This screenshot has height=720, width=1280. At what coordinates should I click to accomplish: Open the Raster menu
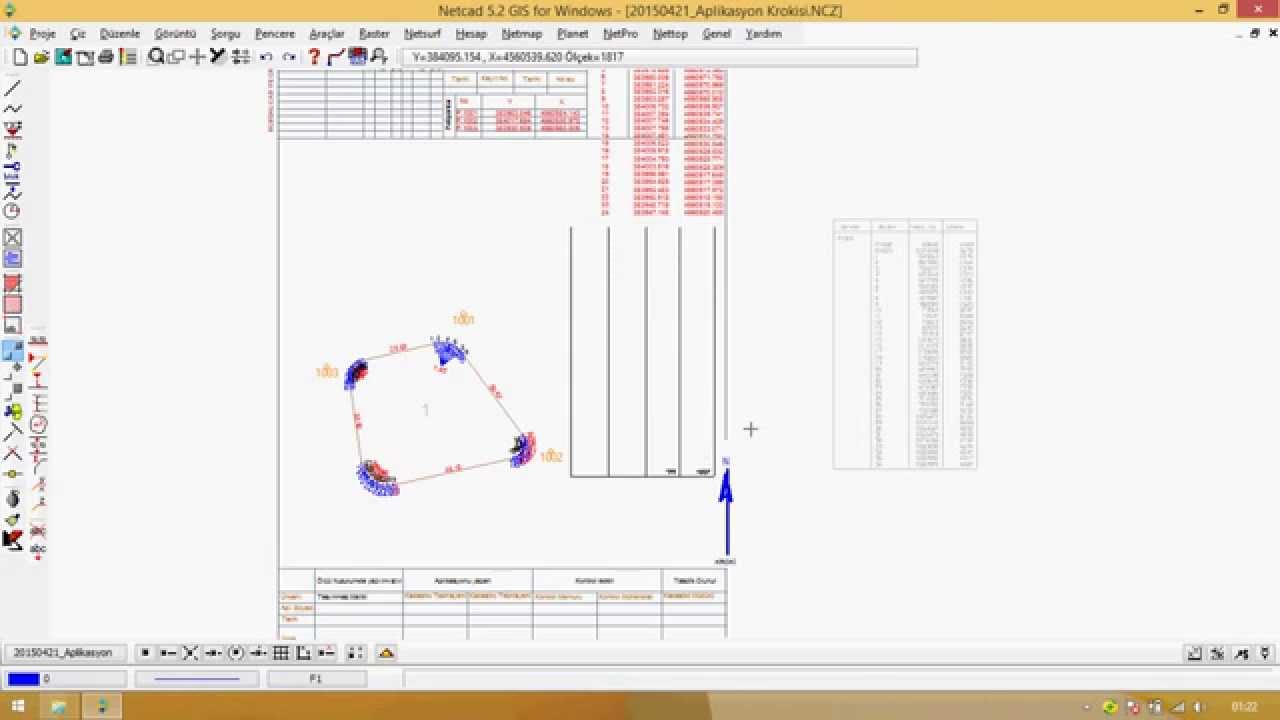click(374, 34)
